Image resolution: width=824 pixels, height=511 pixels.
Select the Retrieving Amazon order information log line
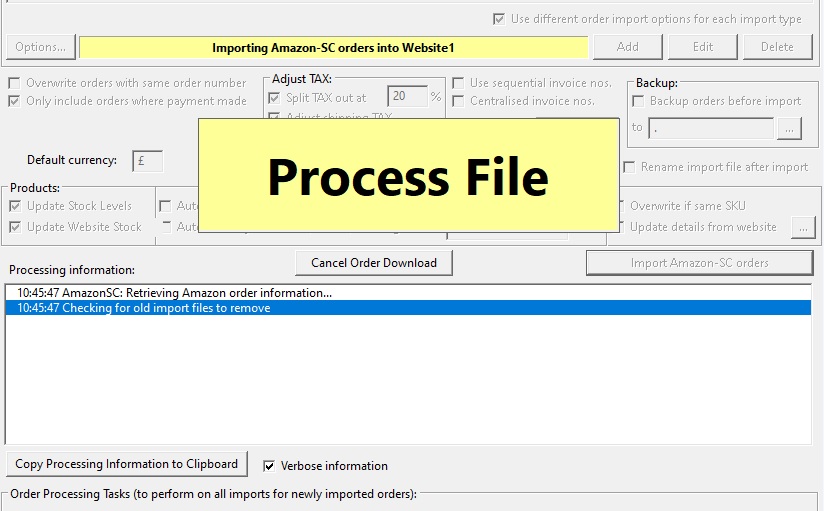point(408,293)
